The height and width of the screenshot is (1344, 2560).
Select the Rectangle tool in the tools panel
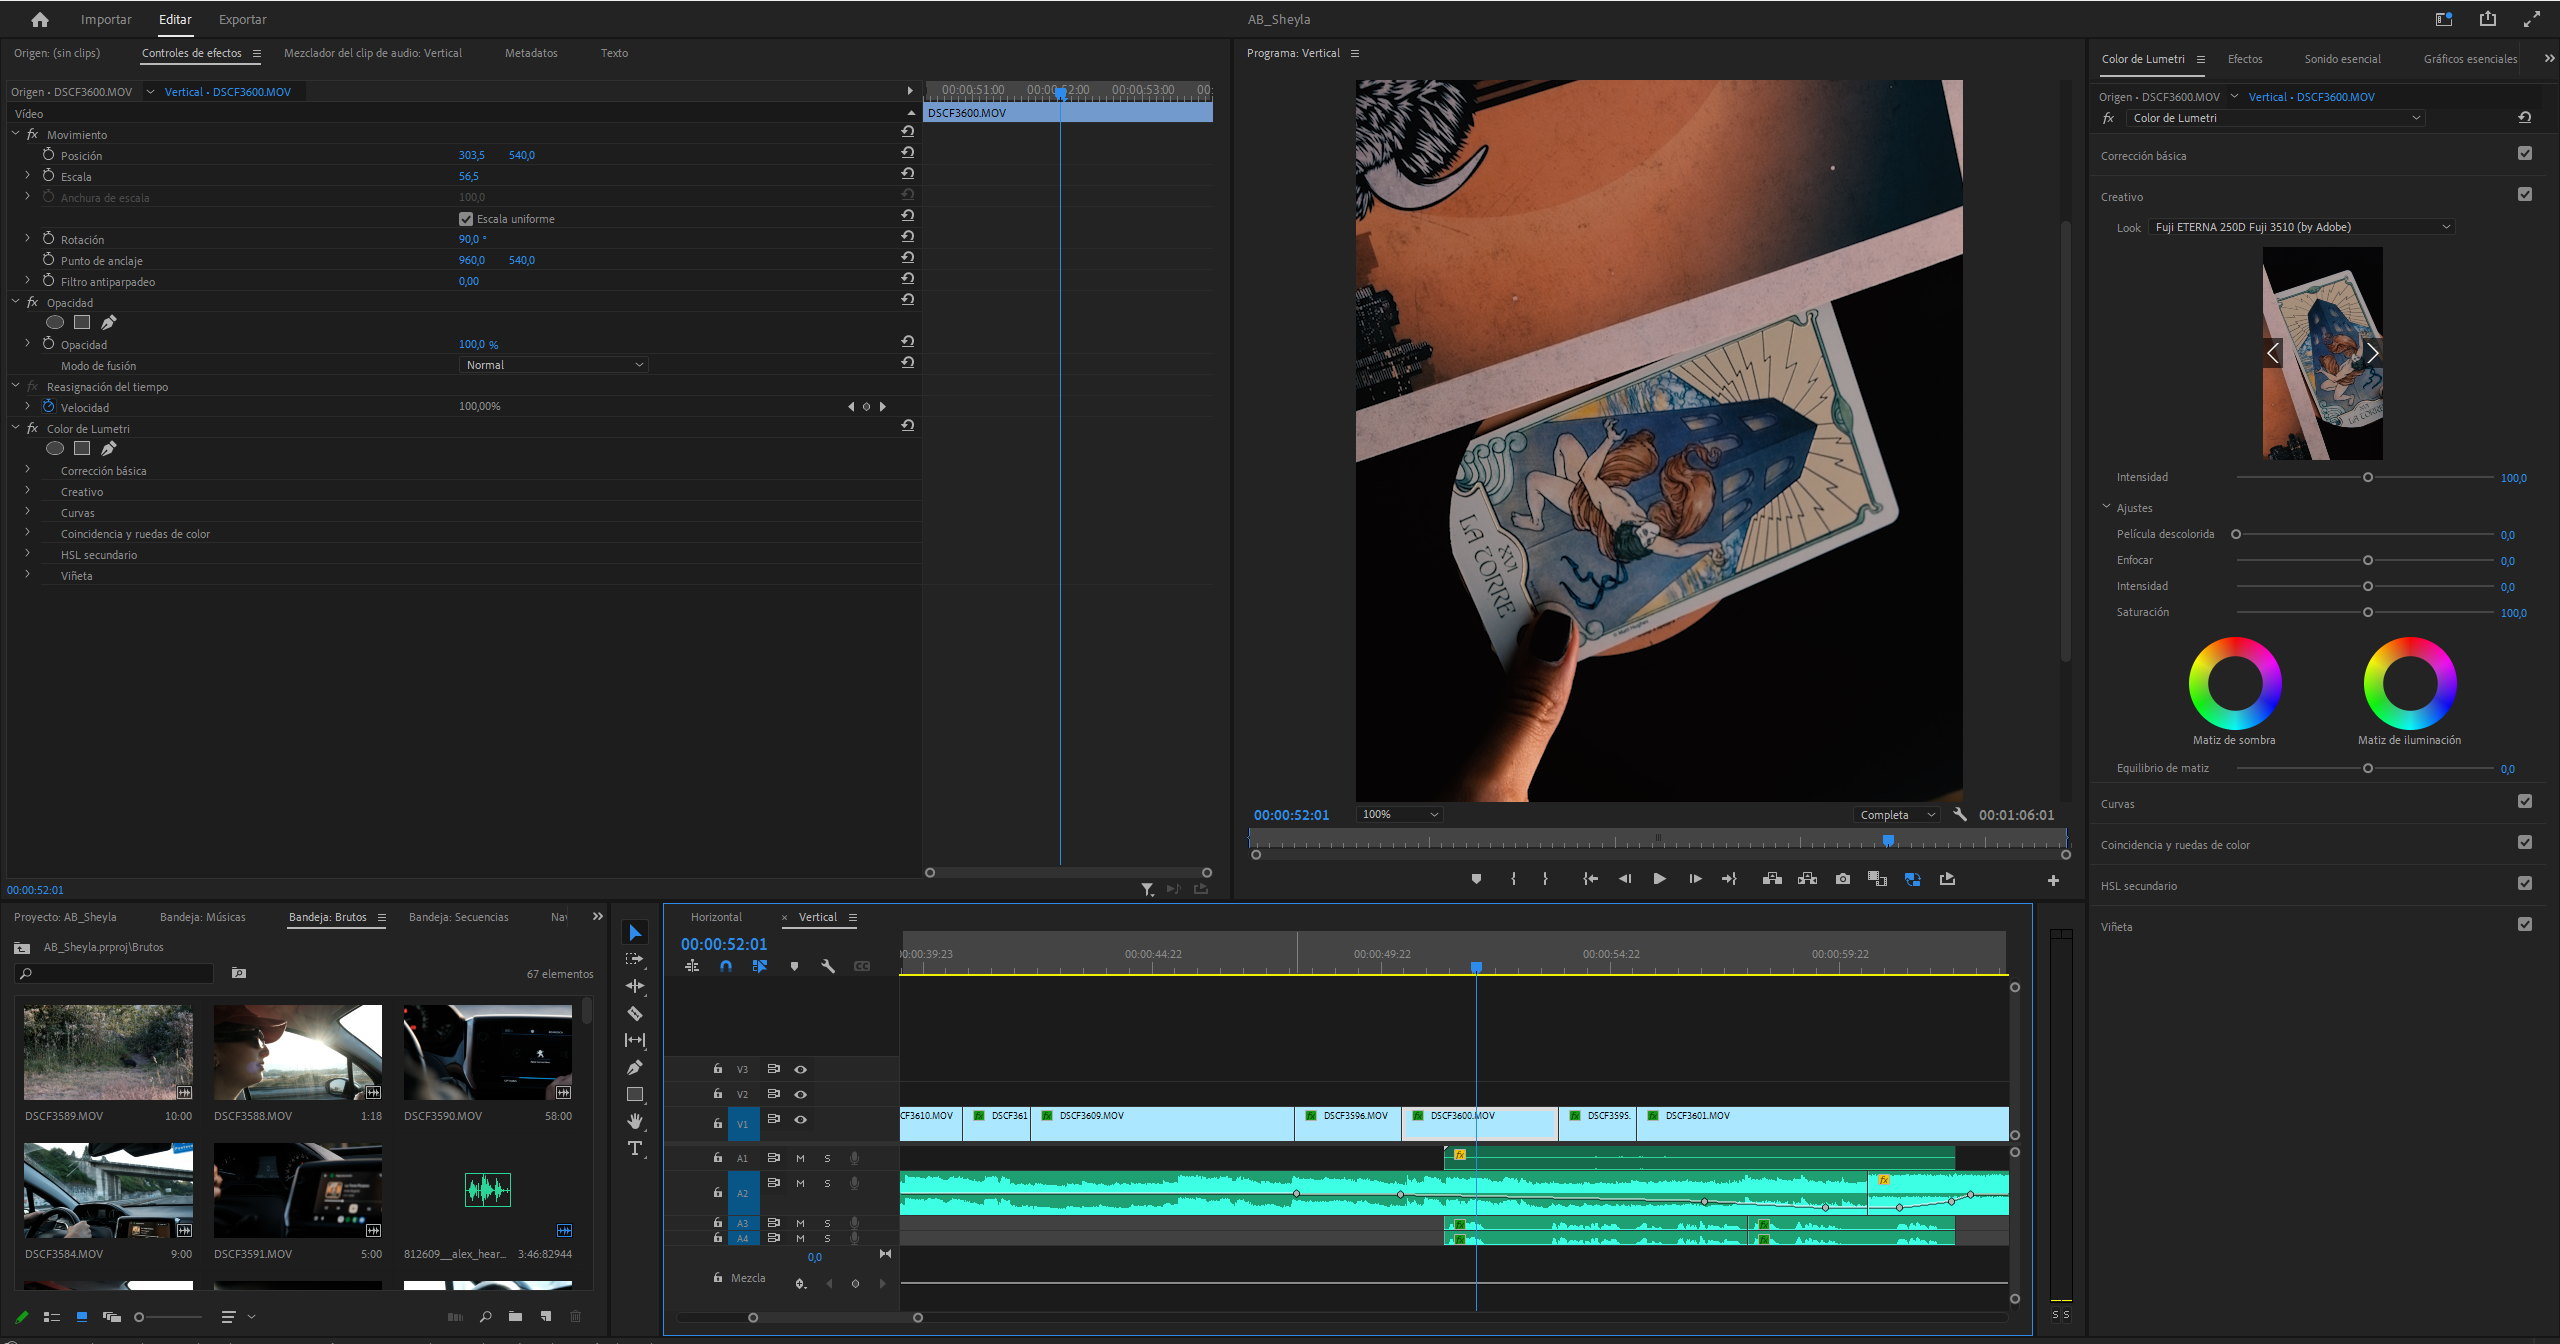tap(635, 1094)
